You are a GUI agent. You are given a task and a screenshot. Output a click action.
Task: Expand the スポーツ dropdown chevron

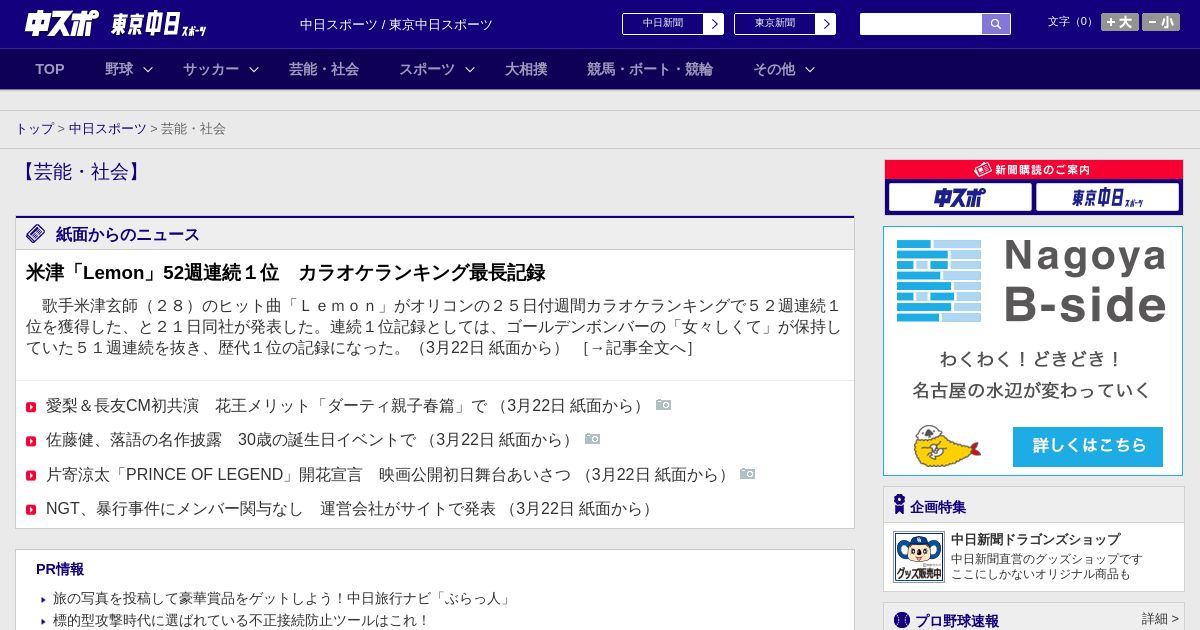(x=470, y=69)
